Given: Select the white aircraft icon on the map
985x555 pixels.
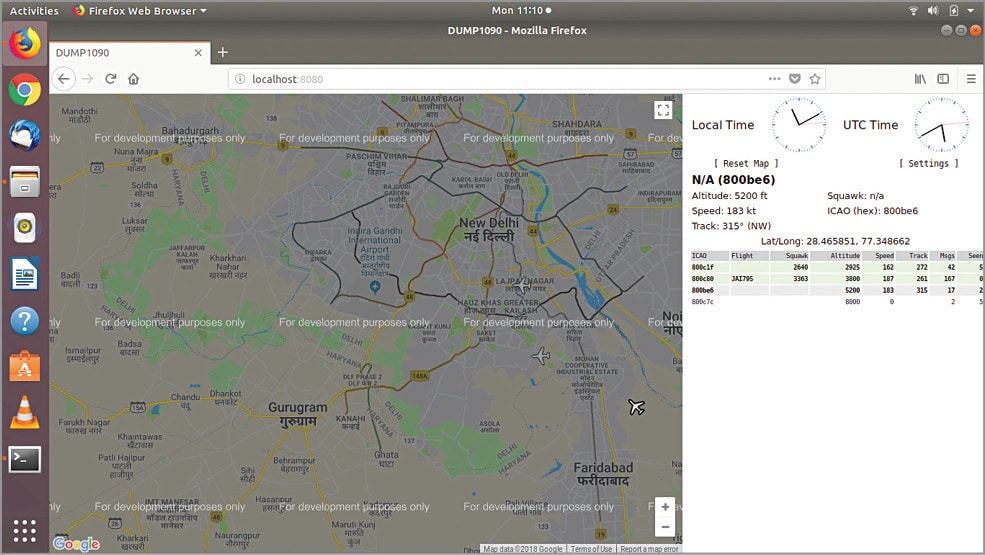Looking at the screenshot, I should pos(542,356).
